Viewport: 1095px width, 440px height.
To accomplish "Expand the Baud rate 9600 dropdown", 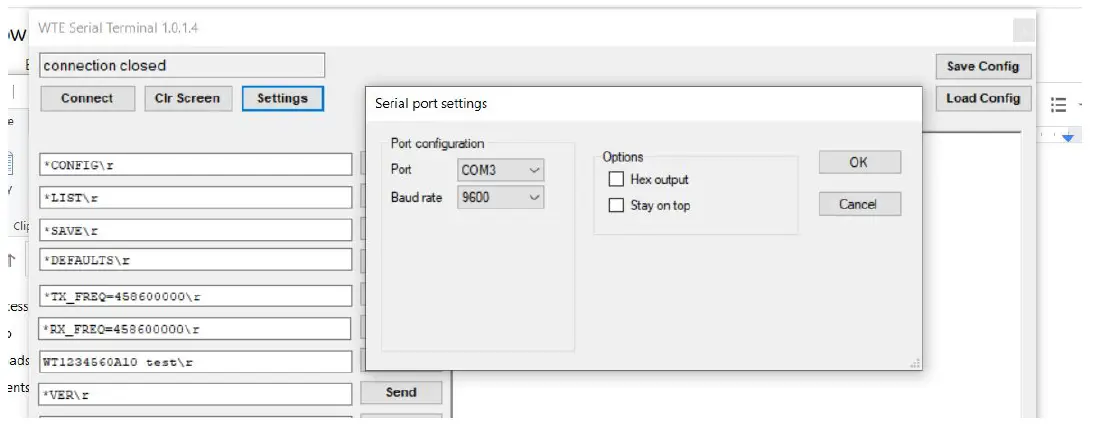I will coord(501,198).
